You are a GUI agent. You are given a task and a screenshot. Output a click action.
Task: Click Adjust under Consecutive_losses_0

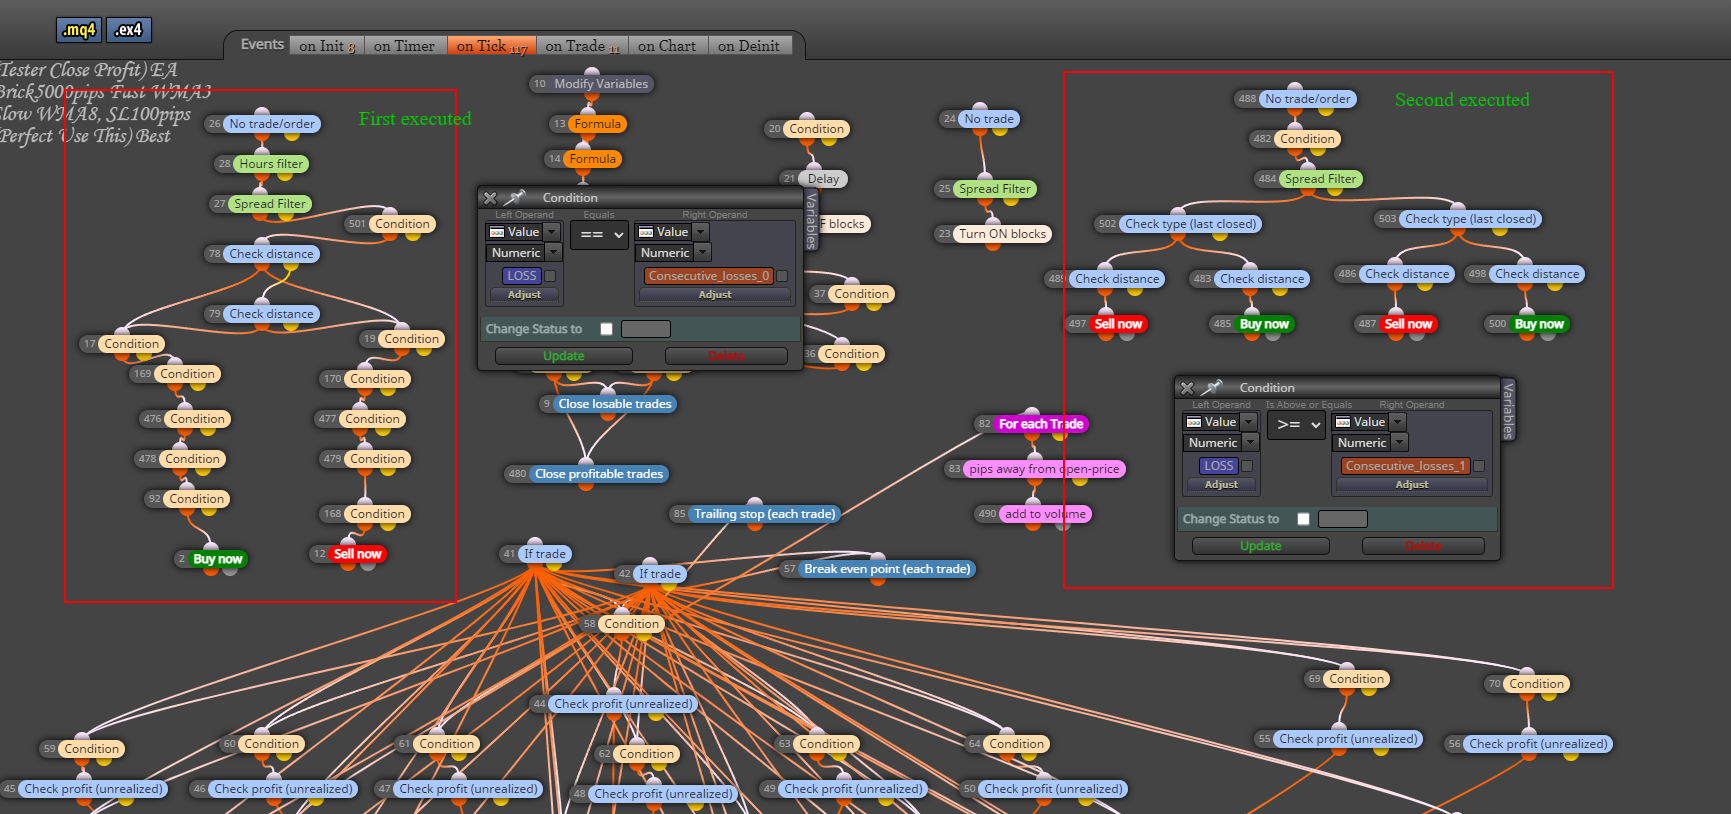[x=715, y=295]
